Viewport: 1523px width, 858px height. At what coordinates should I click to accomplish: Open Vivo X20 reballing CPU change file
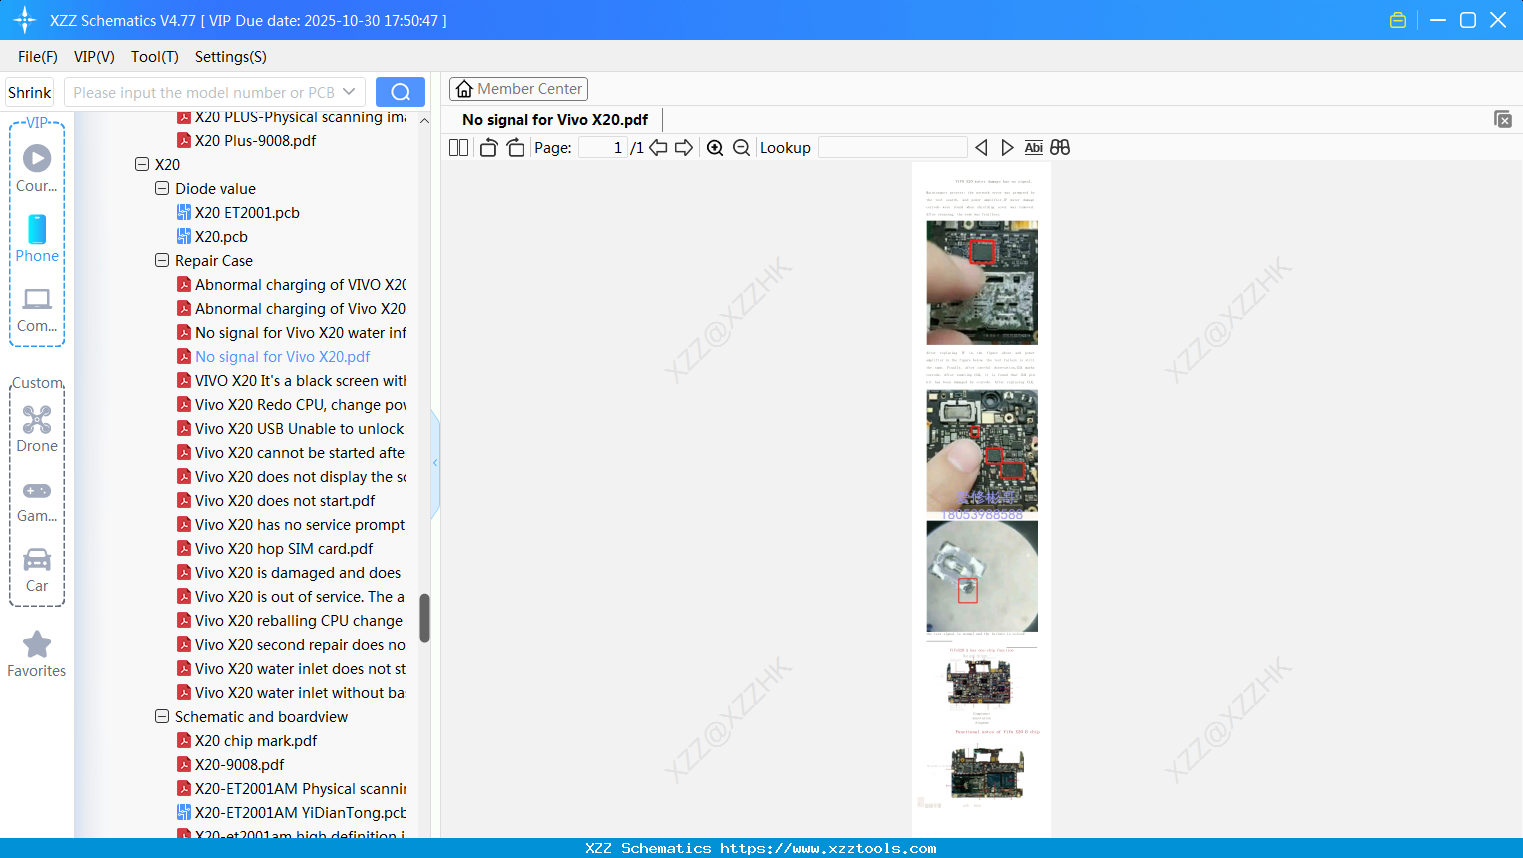click(299, 620)
